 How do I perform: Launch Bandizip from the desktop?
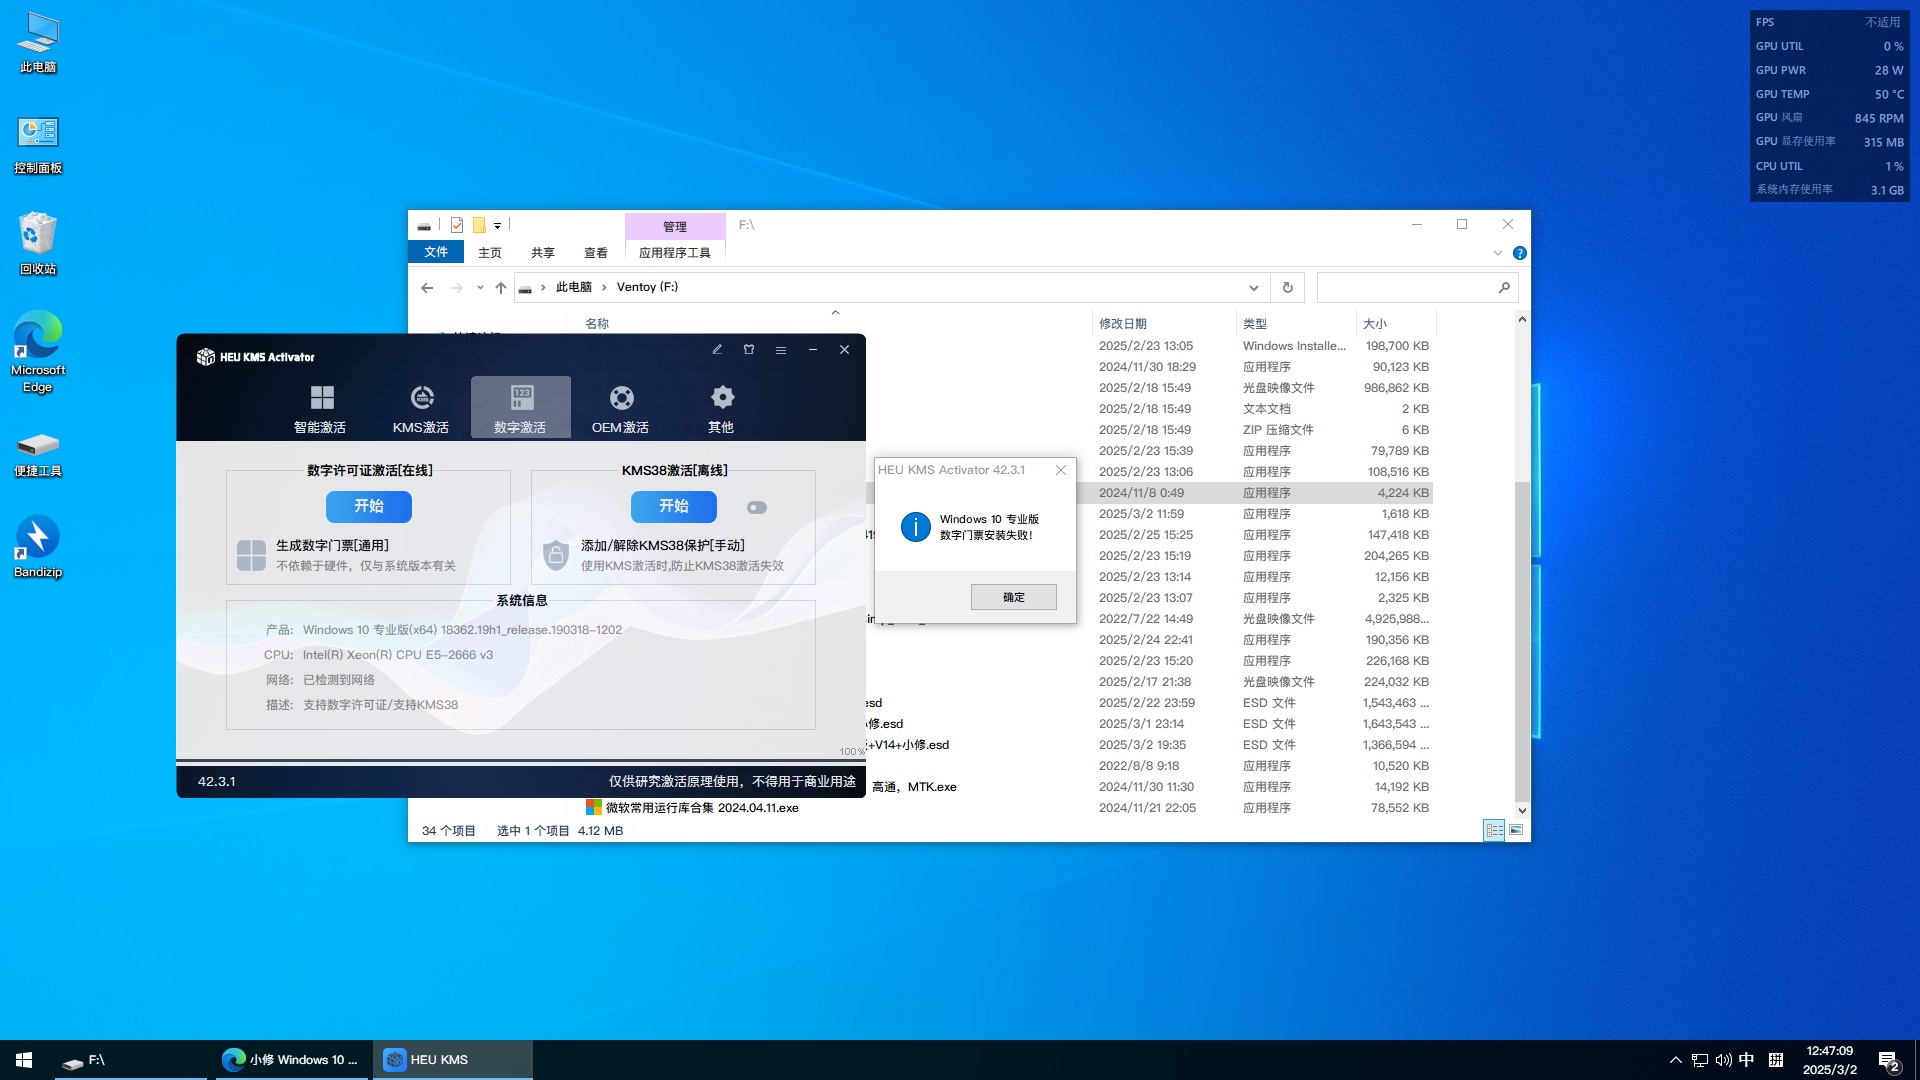click(x=38, y=547)
